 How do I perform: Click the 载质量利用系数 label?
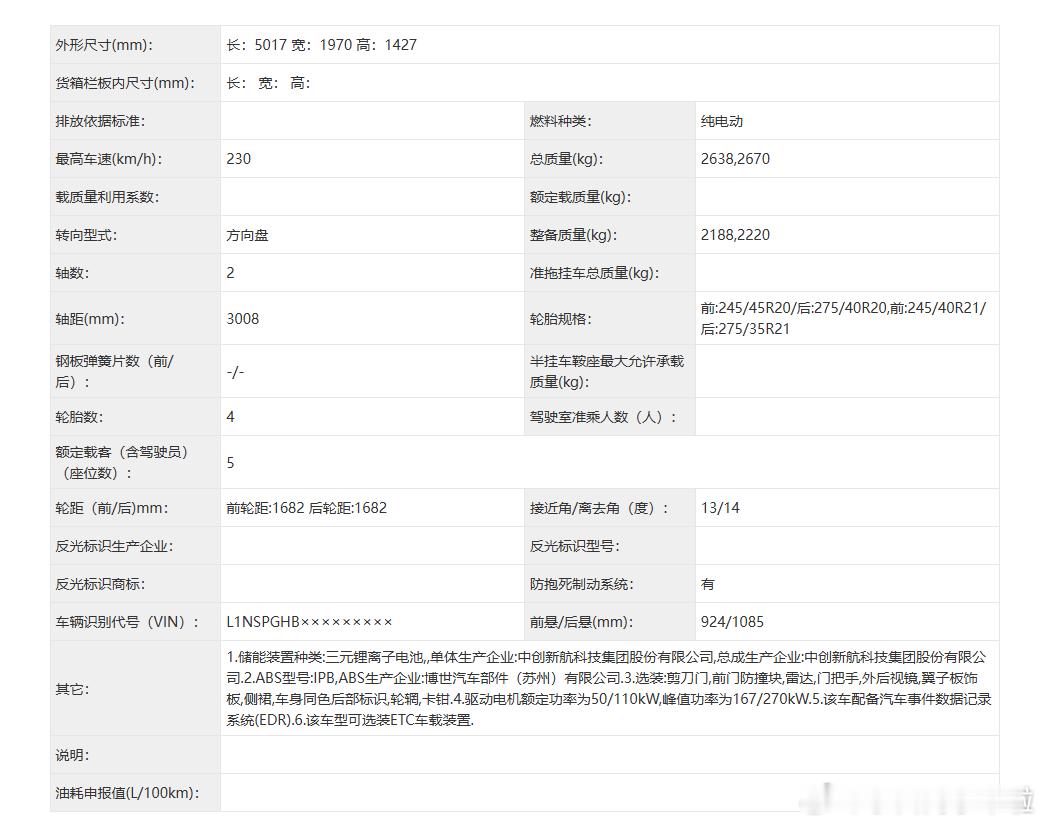coord(107,197)
